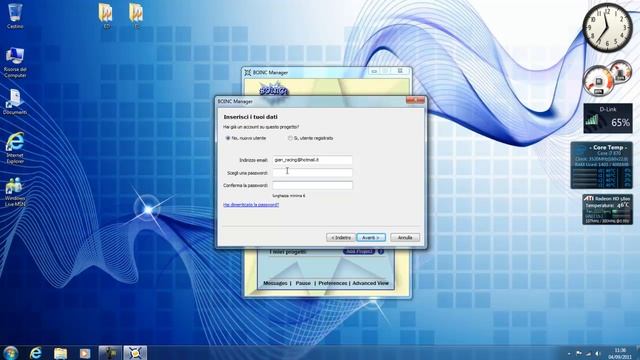This screenshot has height=360, width=640.
Task: Click the help question-mark icon beside Add Project
Action: 380,251
